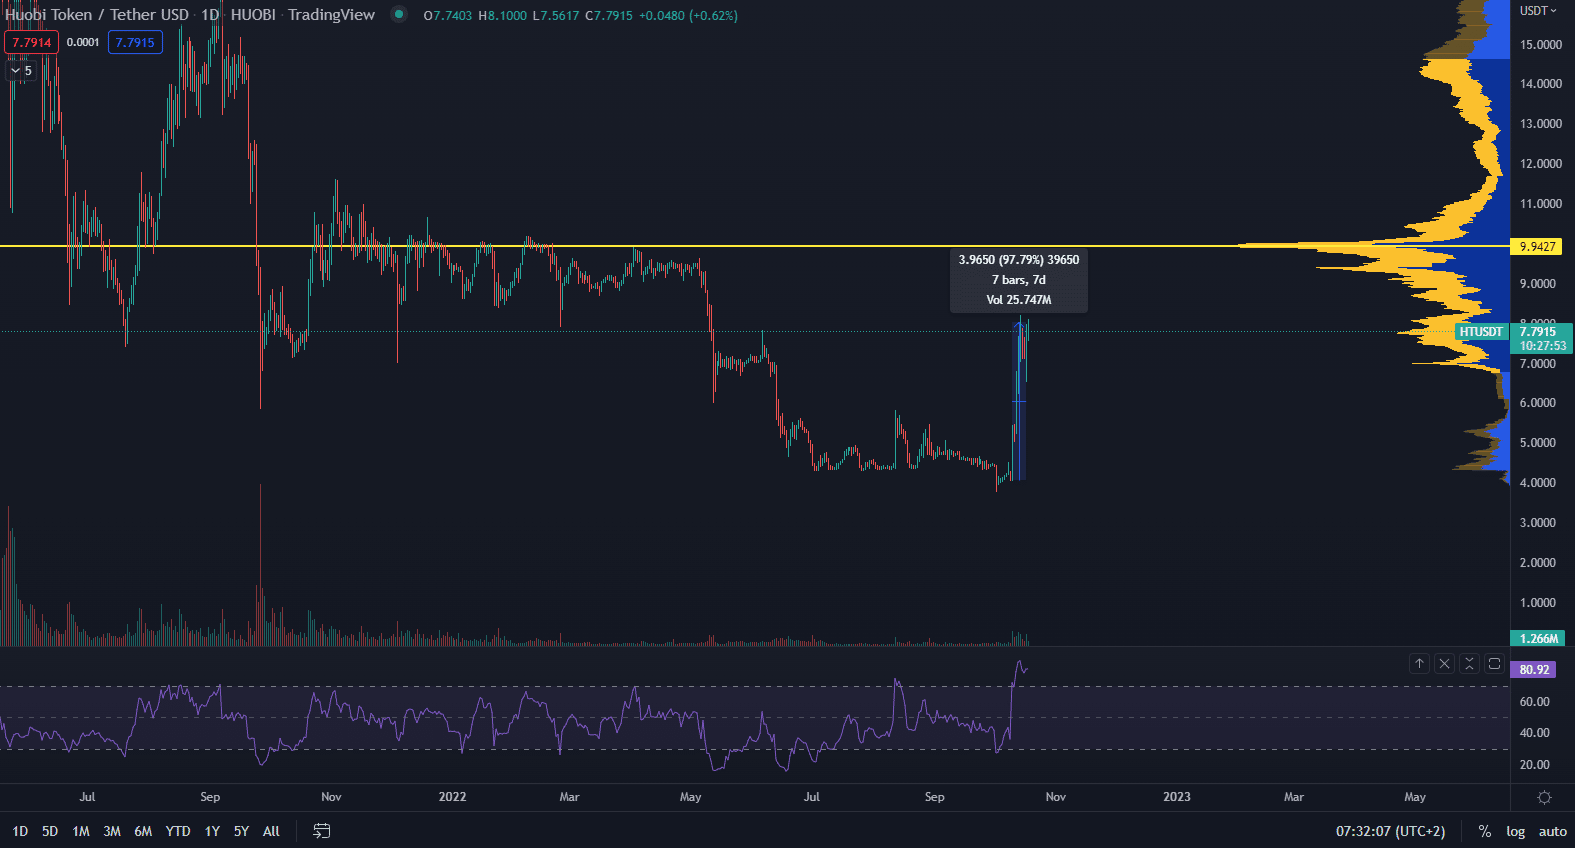
Task: Open chart settings gear icon
Action: point(1544,797)
